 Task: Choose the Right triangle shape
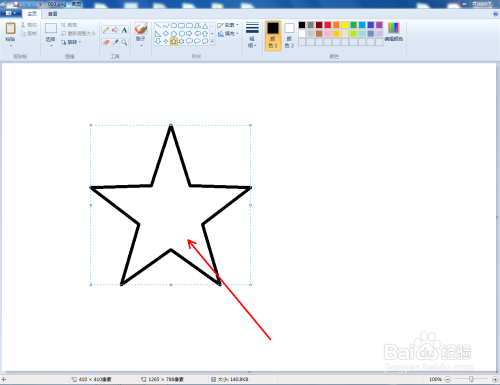click(x=158, y=34)
